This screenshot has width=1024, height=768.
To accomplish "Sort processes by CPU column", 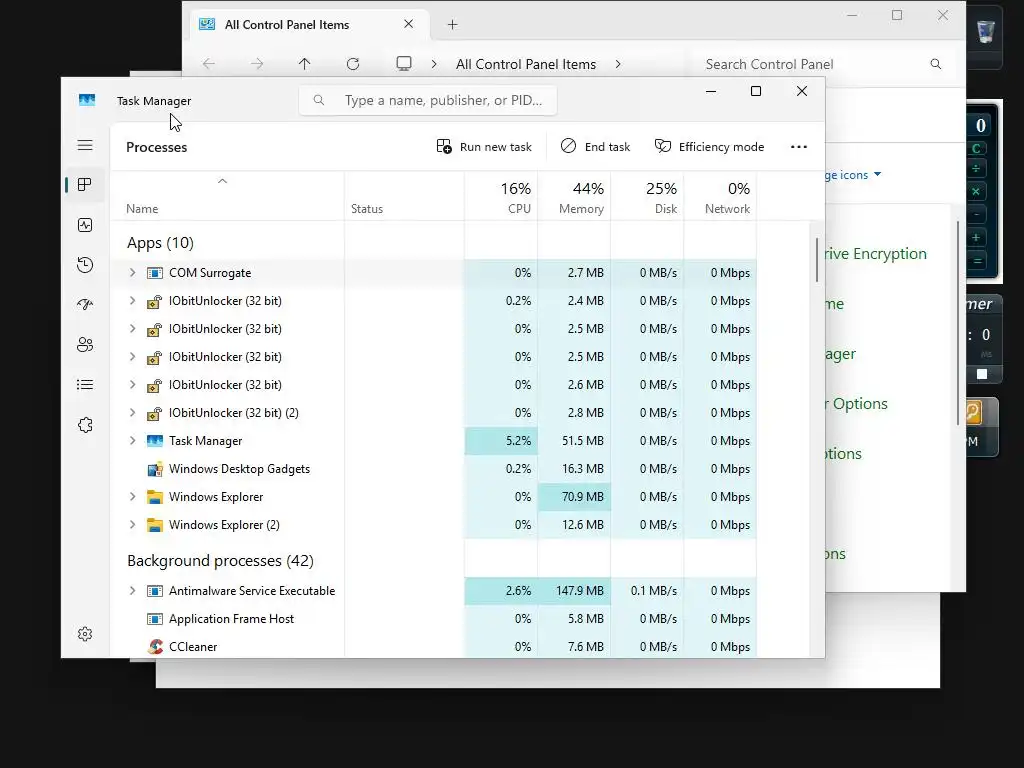I will pyautogui.click(x=502, y=197).
